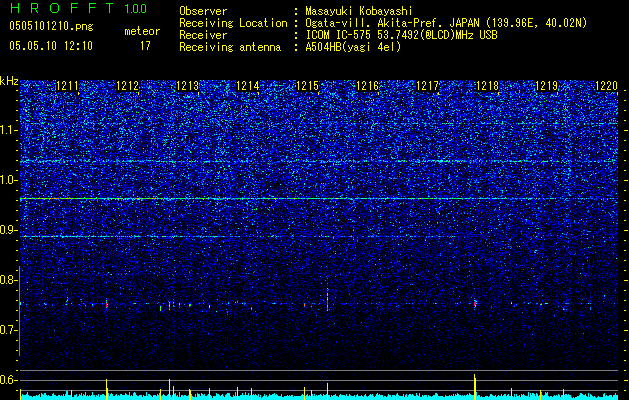Select the 1219 time marker
This screenshot has height=400, width=629.
coord(547,86)
